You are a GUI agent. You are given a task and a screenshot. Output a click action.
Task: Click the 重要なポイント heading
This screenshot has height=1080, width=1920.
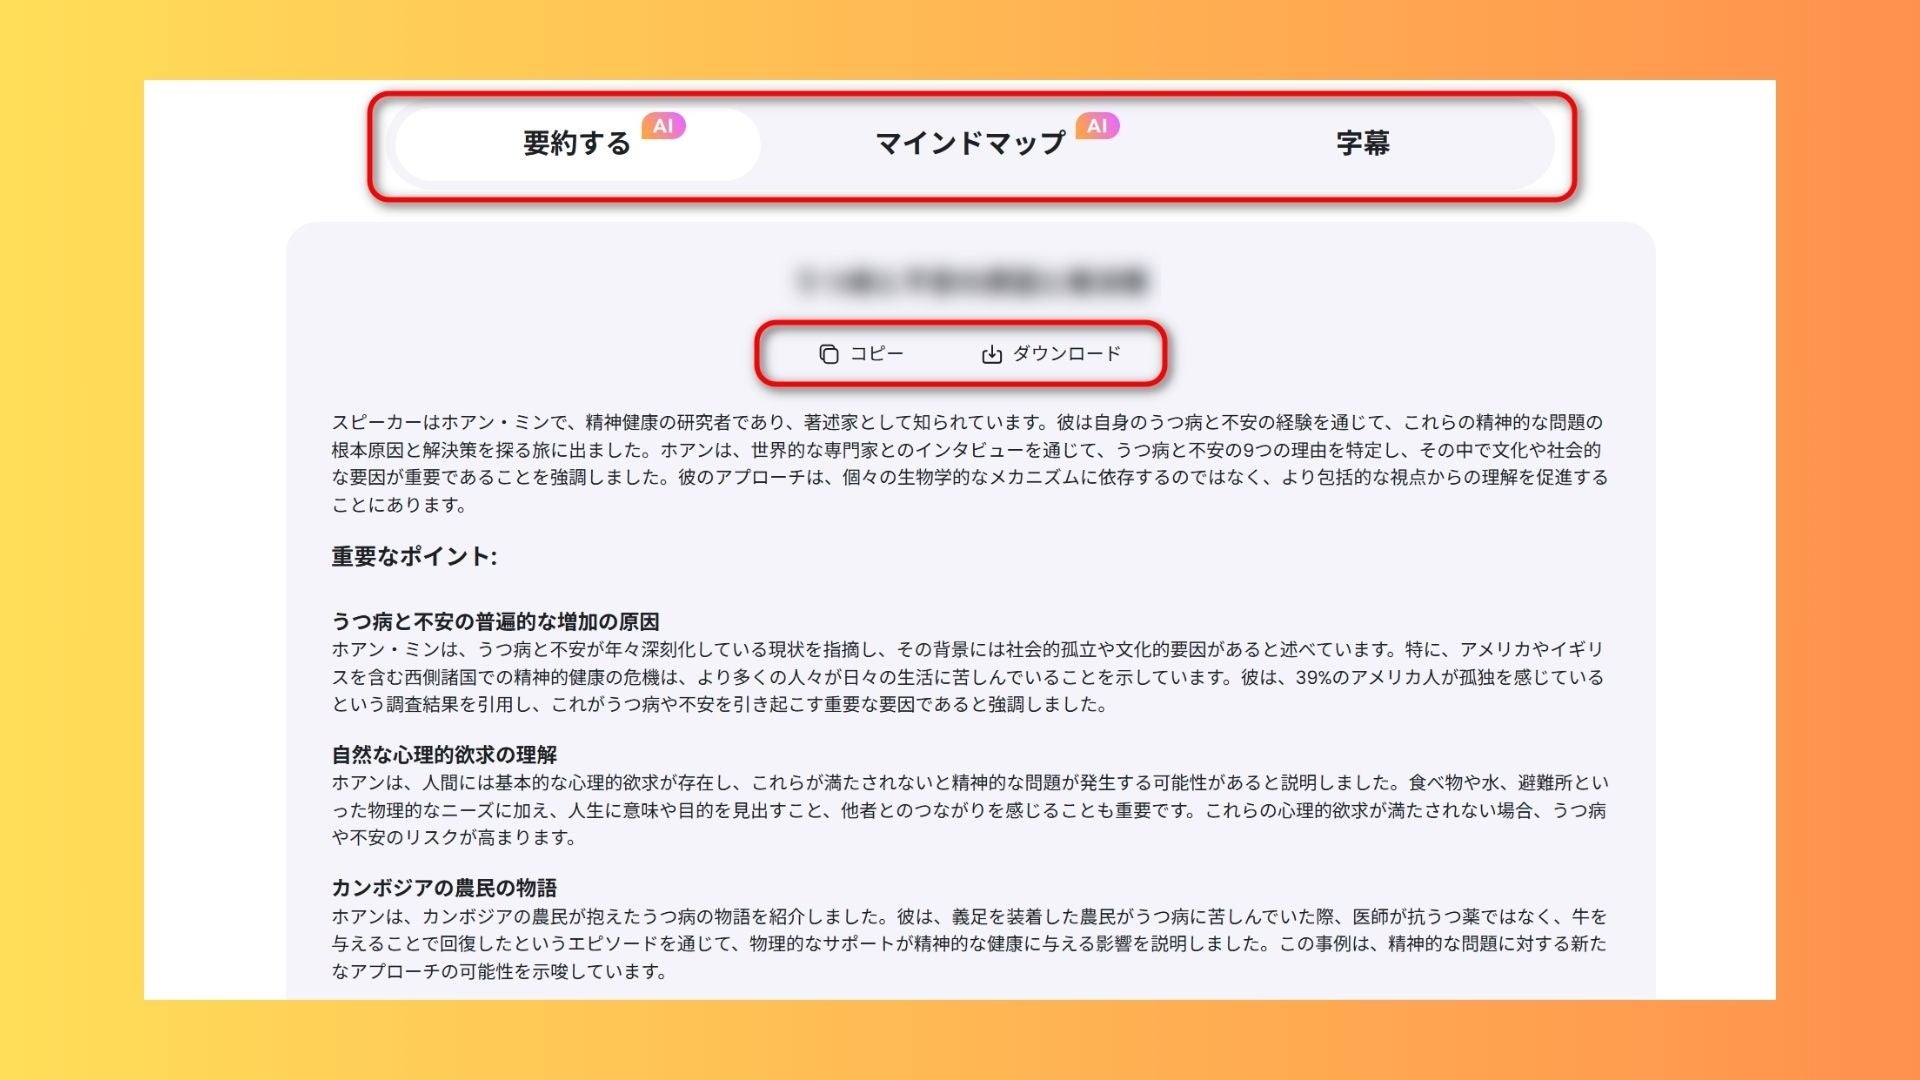pos(414,557)
